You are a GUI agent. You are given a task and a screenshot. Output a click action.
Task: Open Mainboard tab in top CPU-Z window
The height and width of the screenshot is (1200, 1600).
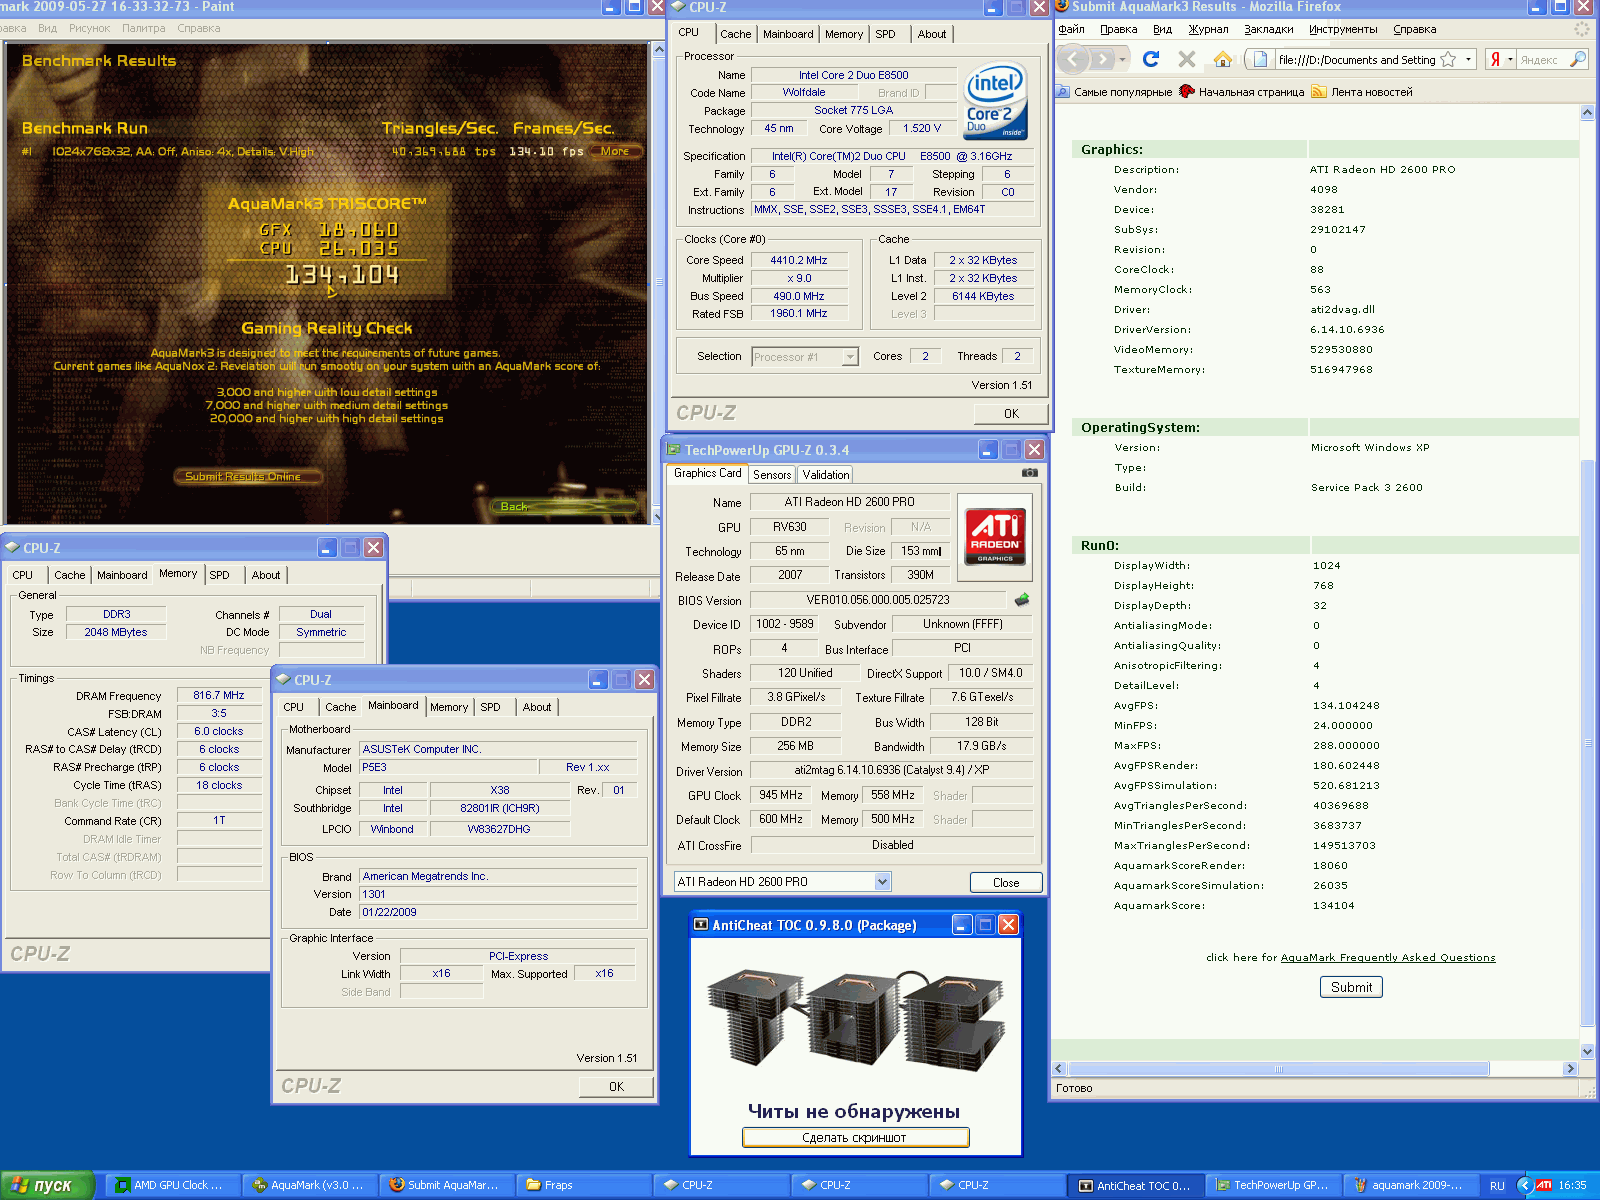788,34
